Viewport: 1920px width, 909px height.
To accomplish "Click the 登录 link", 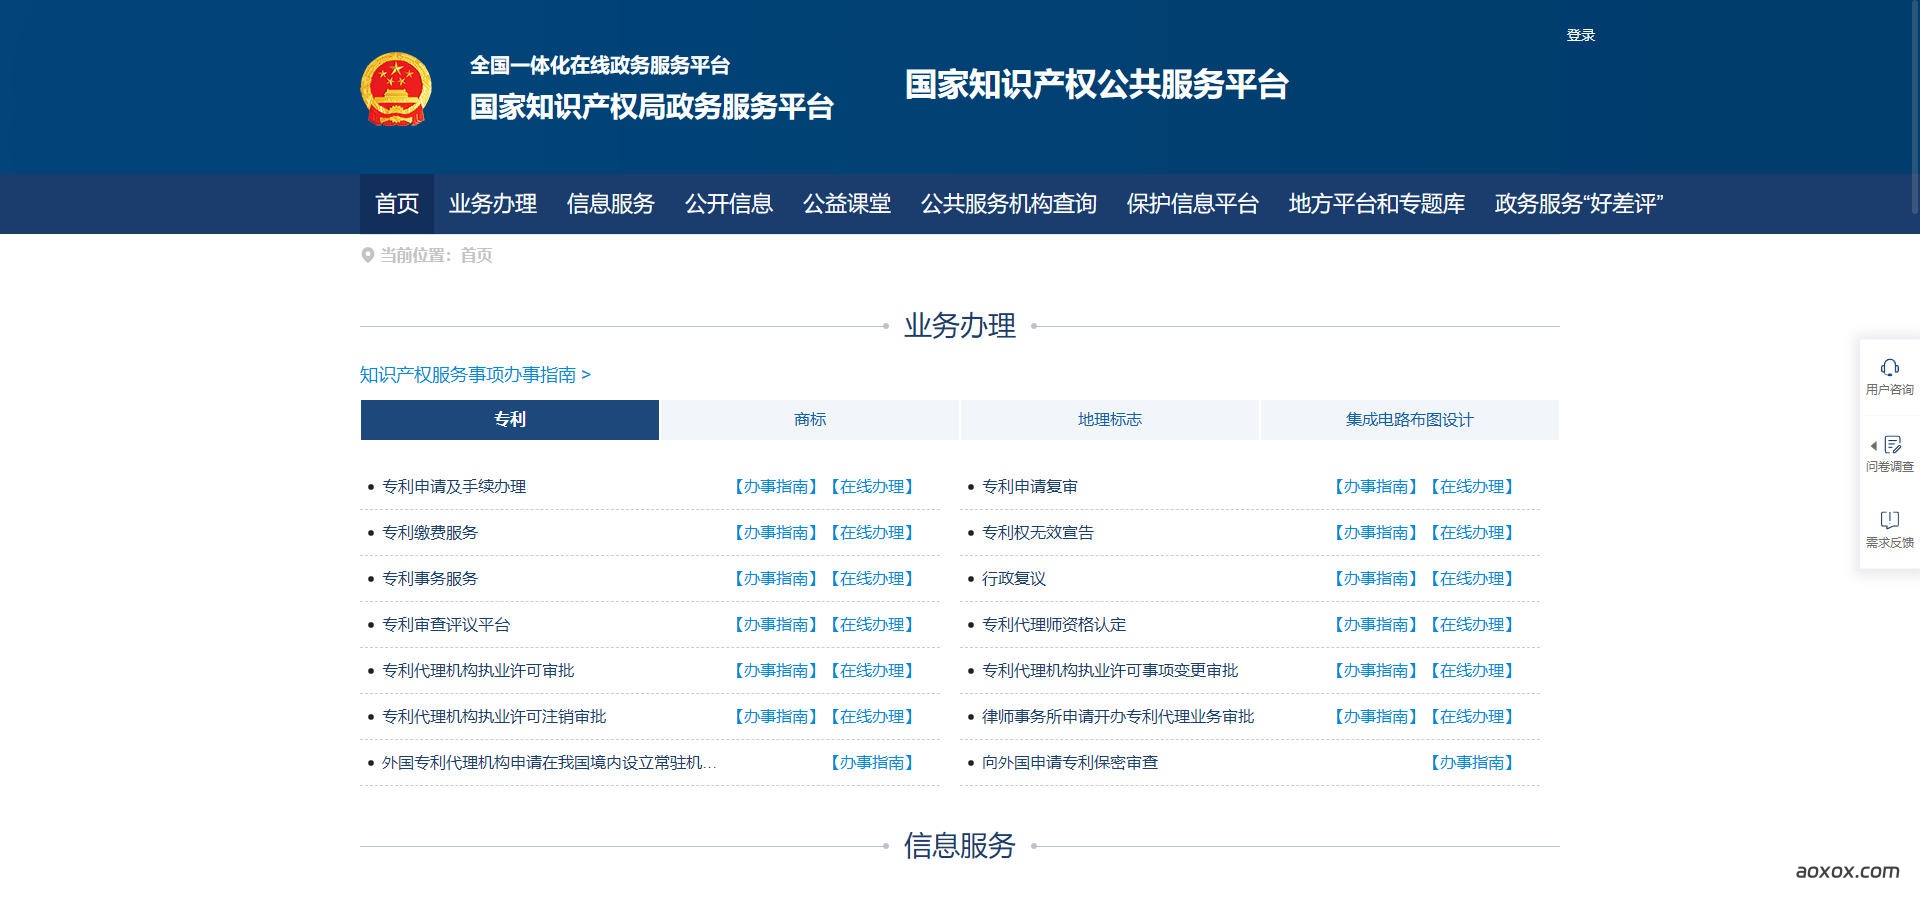I will pyautogui.click(x=1581, y=34).
